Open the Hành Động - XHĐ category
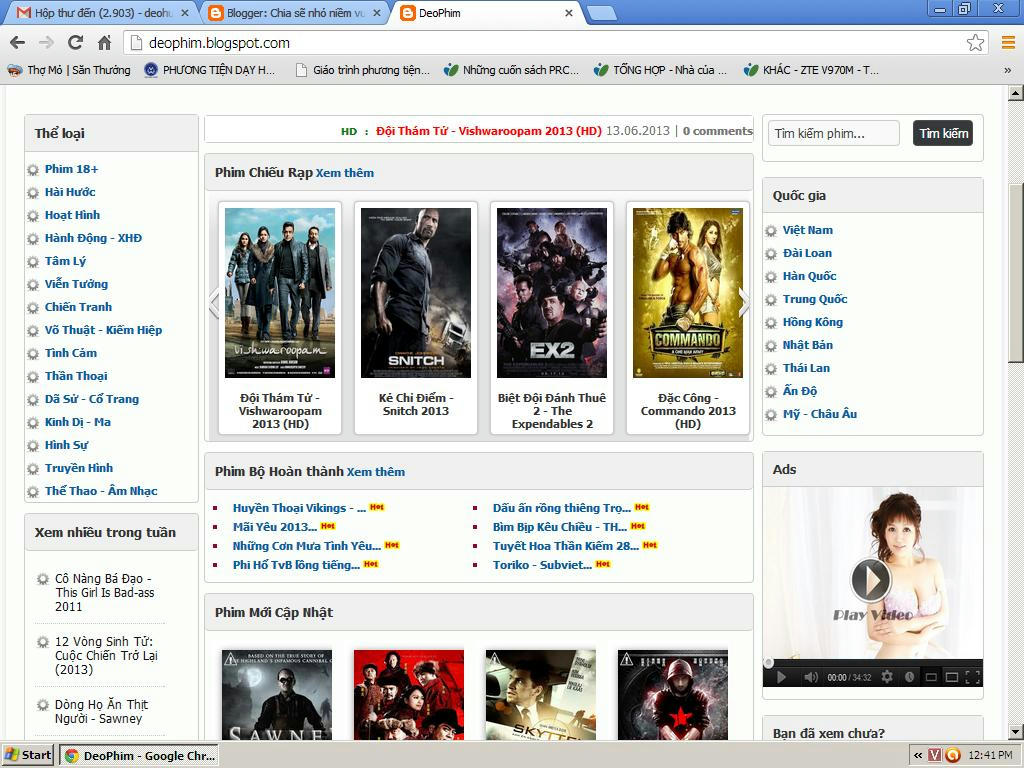Image resolution: width=1024 pixels, height=768 pixels. (93, 238)
